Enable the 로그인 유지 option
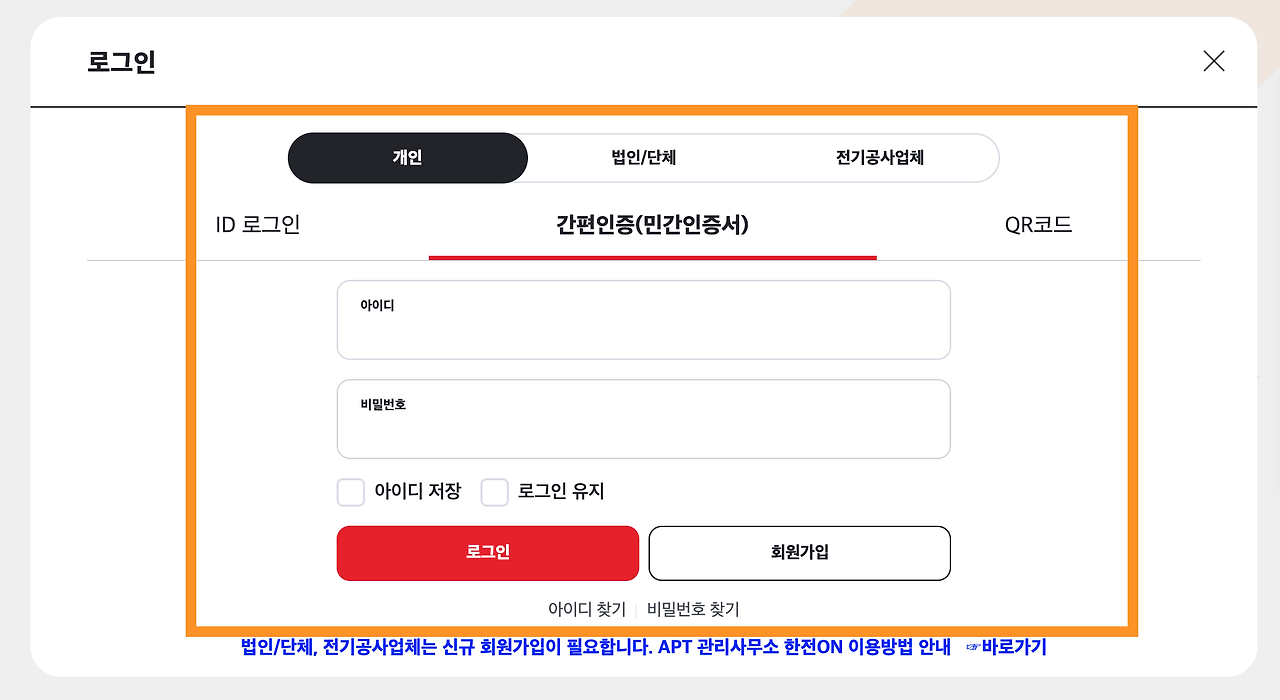 click(495, 491)
